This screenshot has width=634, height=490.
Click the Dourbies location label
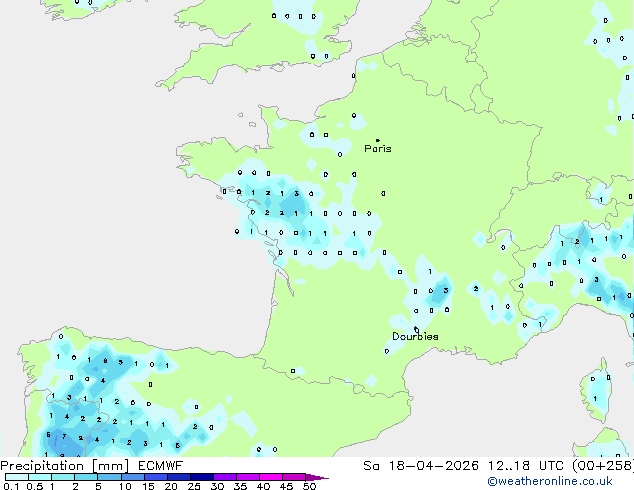pos(415,336)
